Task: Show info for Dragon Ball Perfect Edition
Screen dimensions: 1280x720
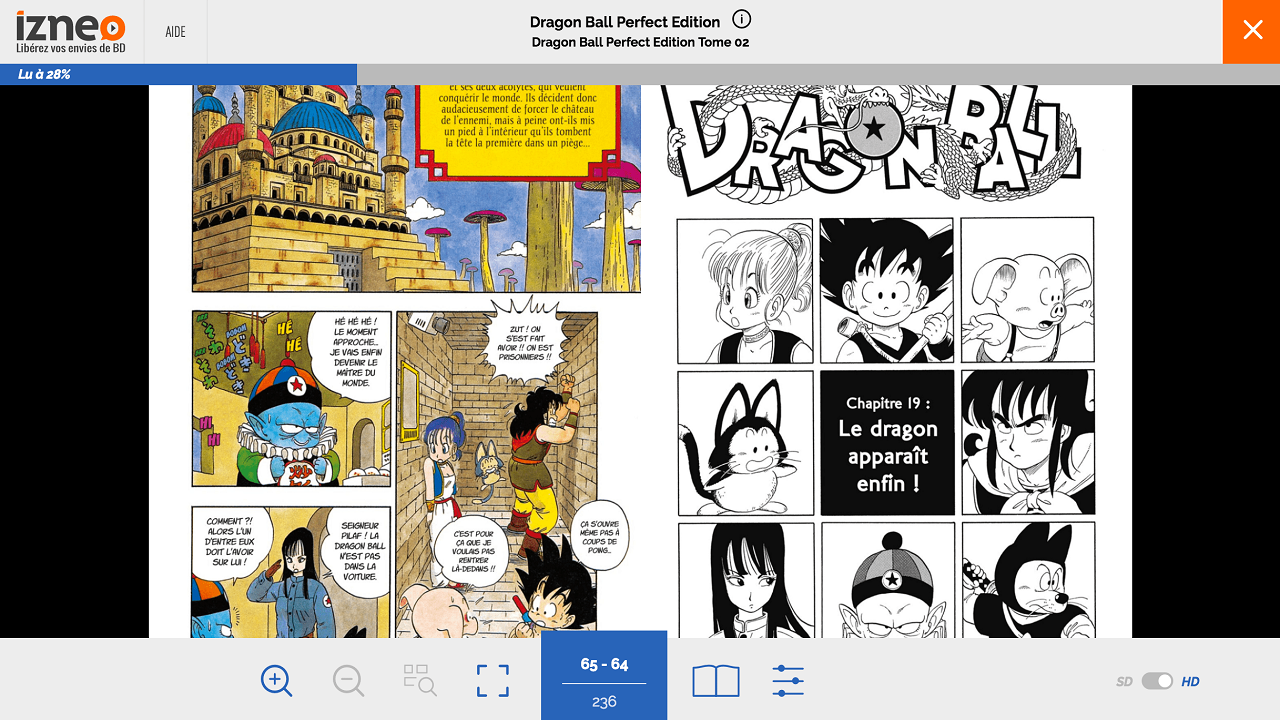Action: (741, 19)
